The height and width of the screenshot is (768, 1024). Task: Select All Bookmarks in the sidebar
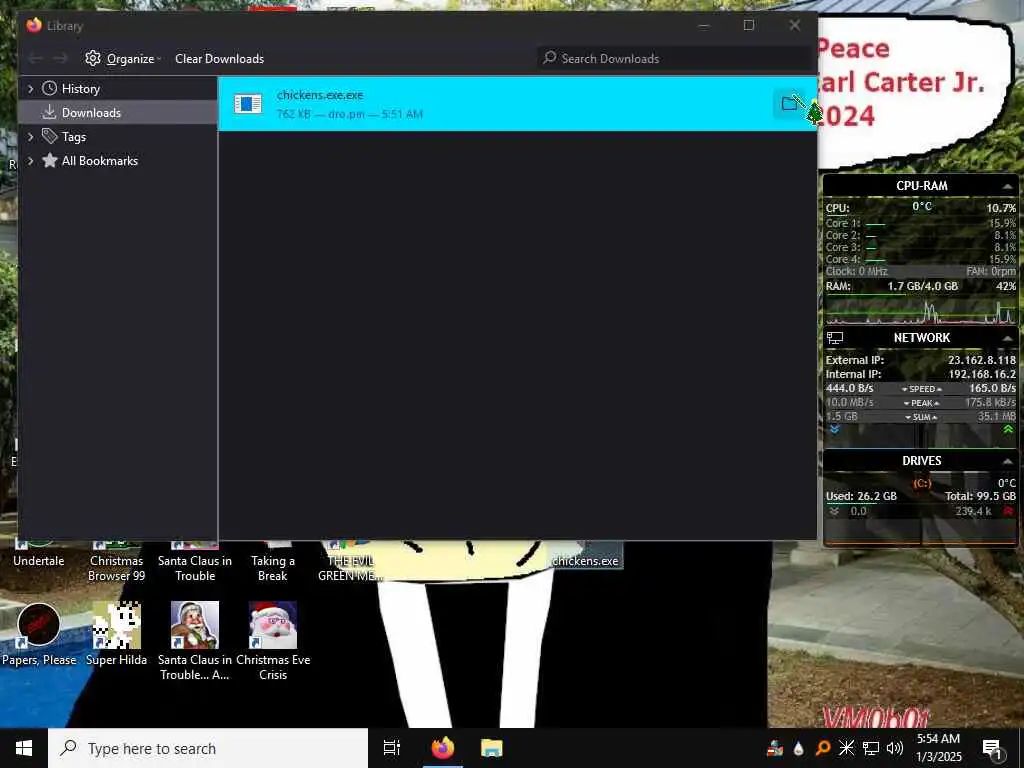click(x=100, y=161)
